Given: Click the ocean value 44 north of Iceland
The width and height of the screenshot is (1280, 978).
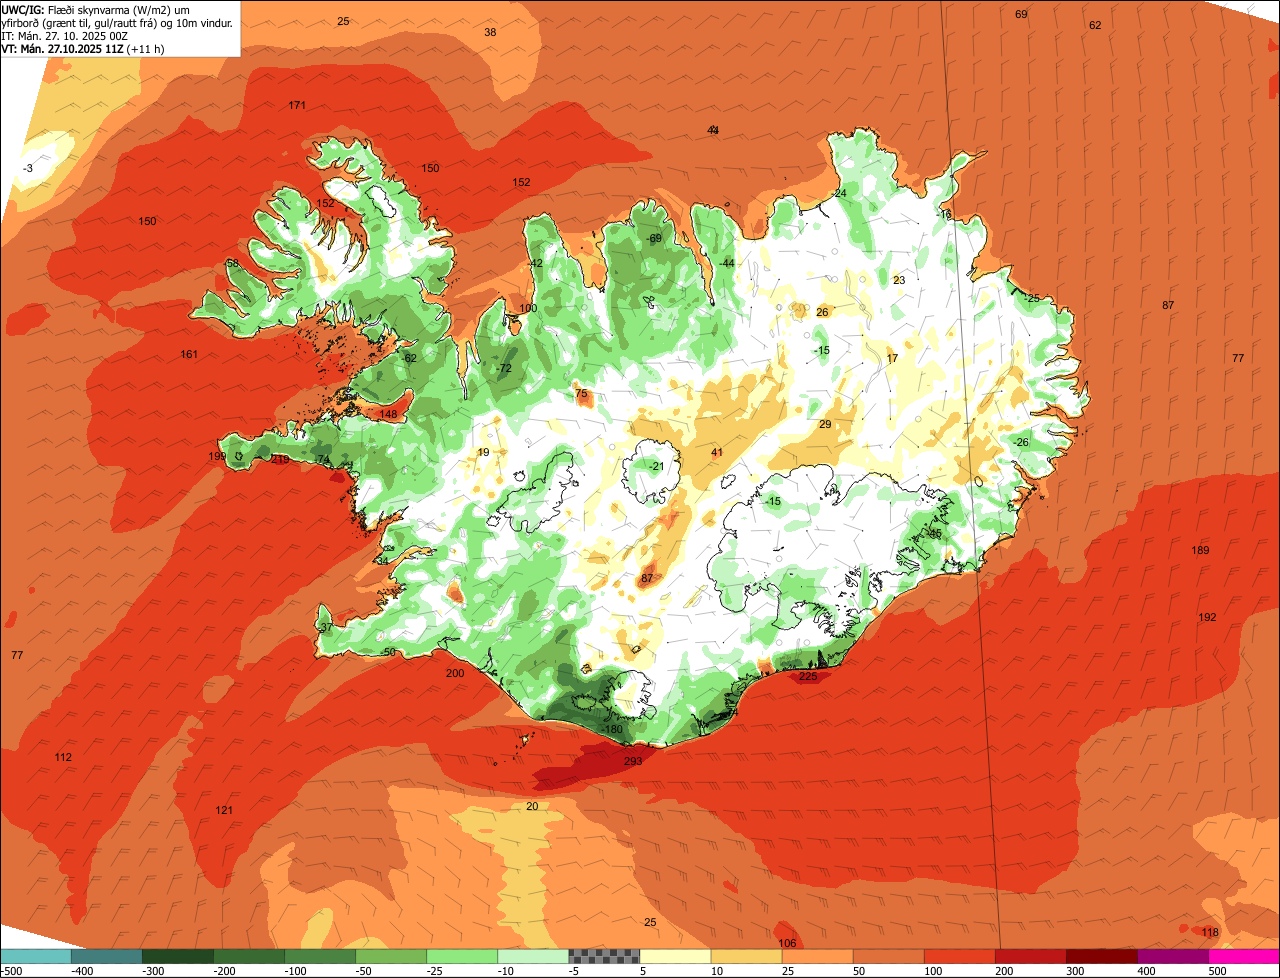Looking at the screenshot, I should coord(713,130).
